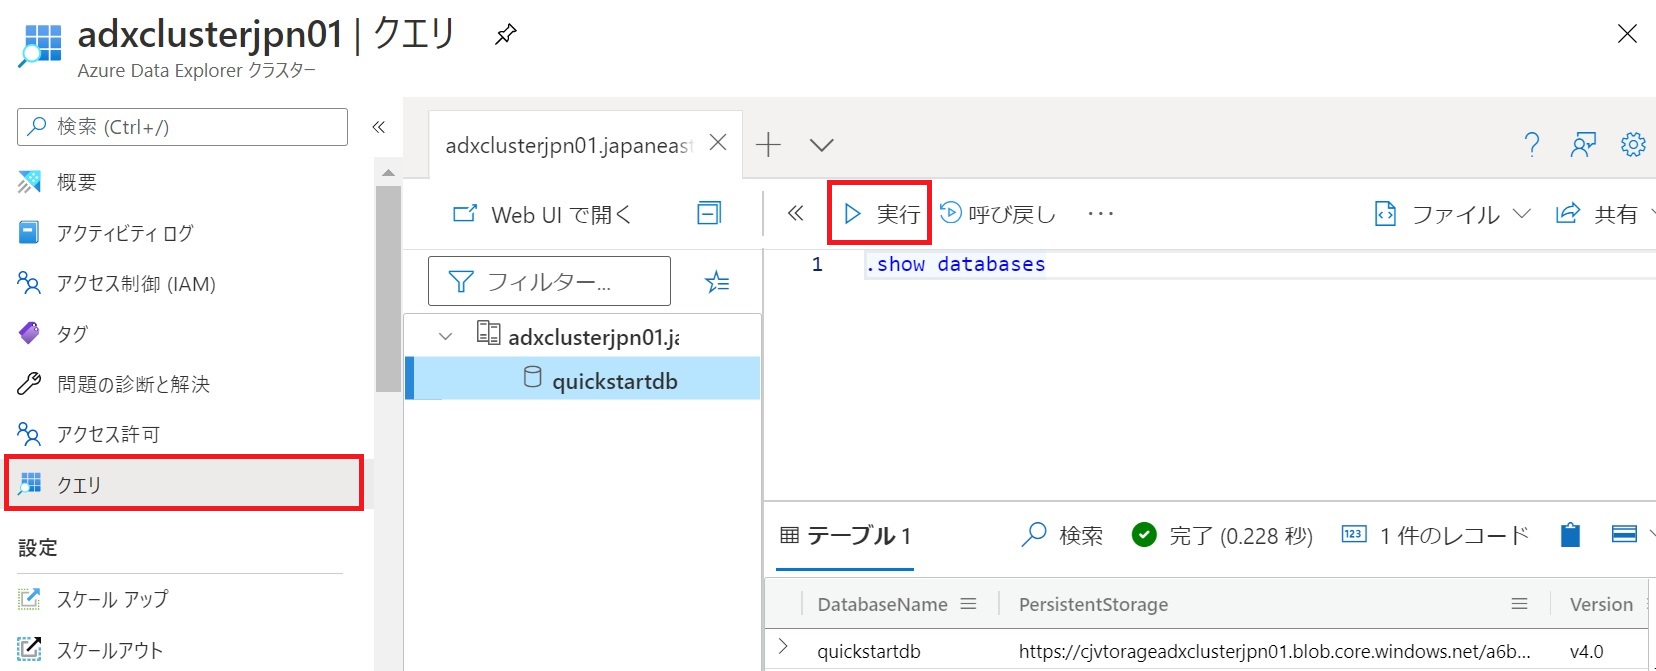Open DatabaseName column menu
The height and width of the screenshot is (671, 1656).
pyautogui.click(x=968, y=604)
